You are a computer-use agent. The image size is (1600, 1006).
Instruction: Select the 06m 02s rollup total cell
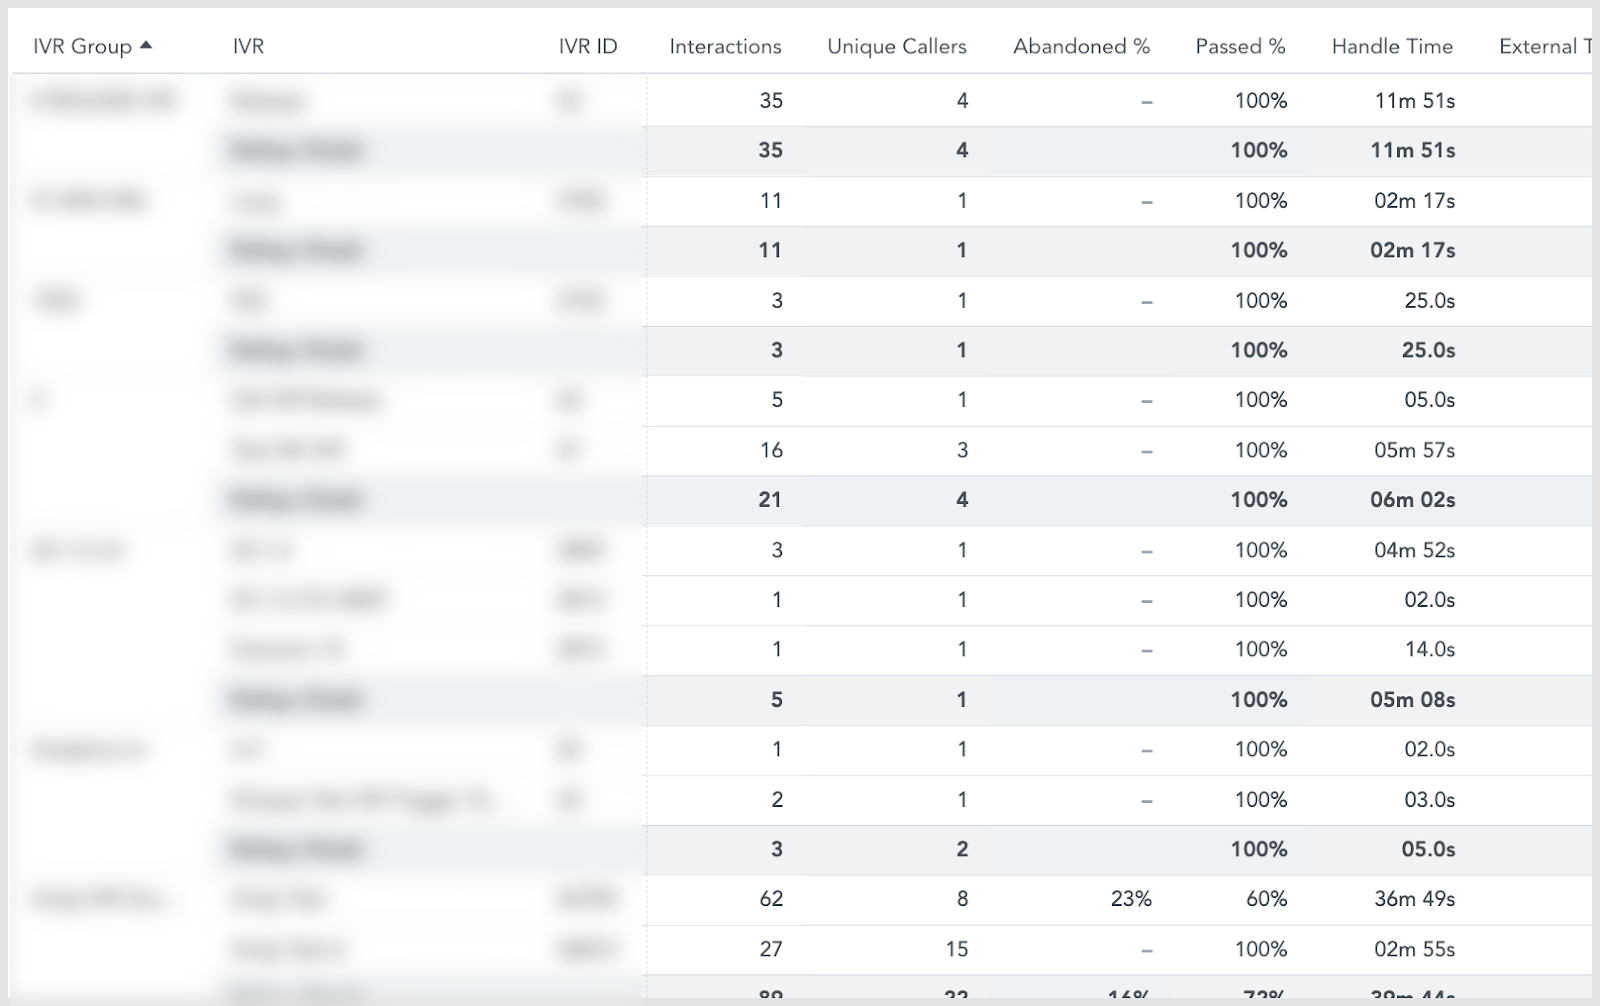(x=1412, y=500)
